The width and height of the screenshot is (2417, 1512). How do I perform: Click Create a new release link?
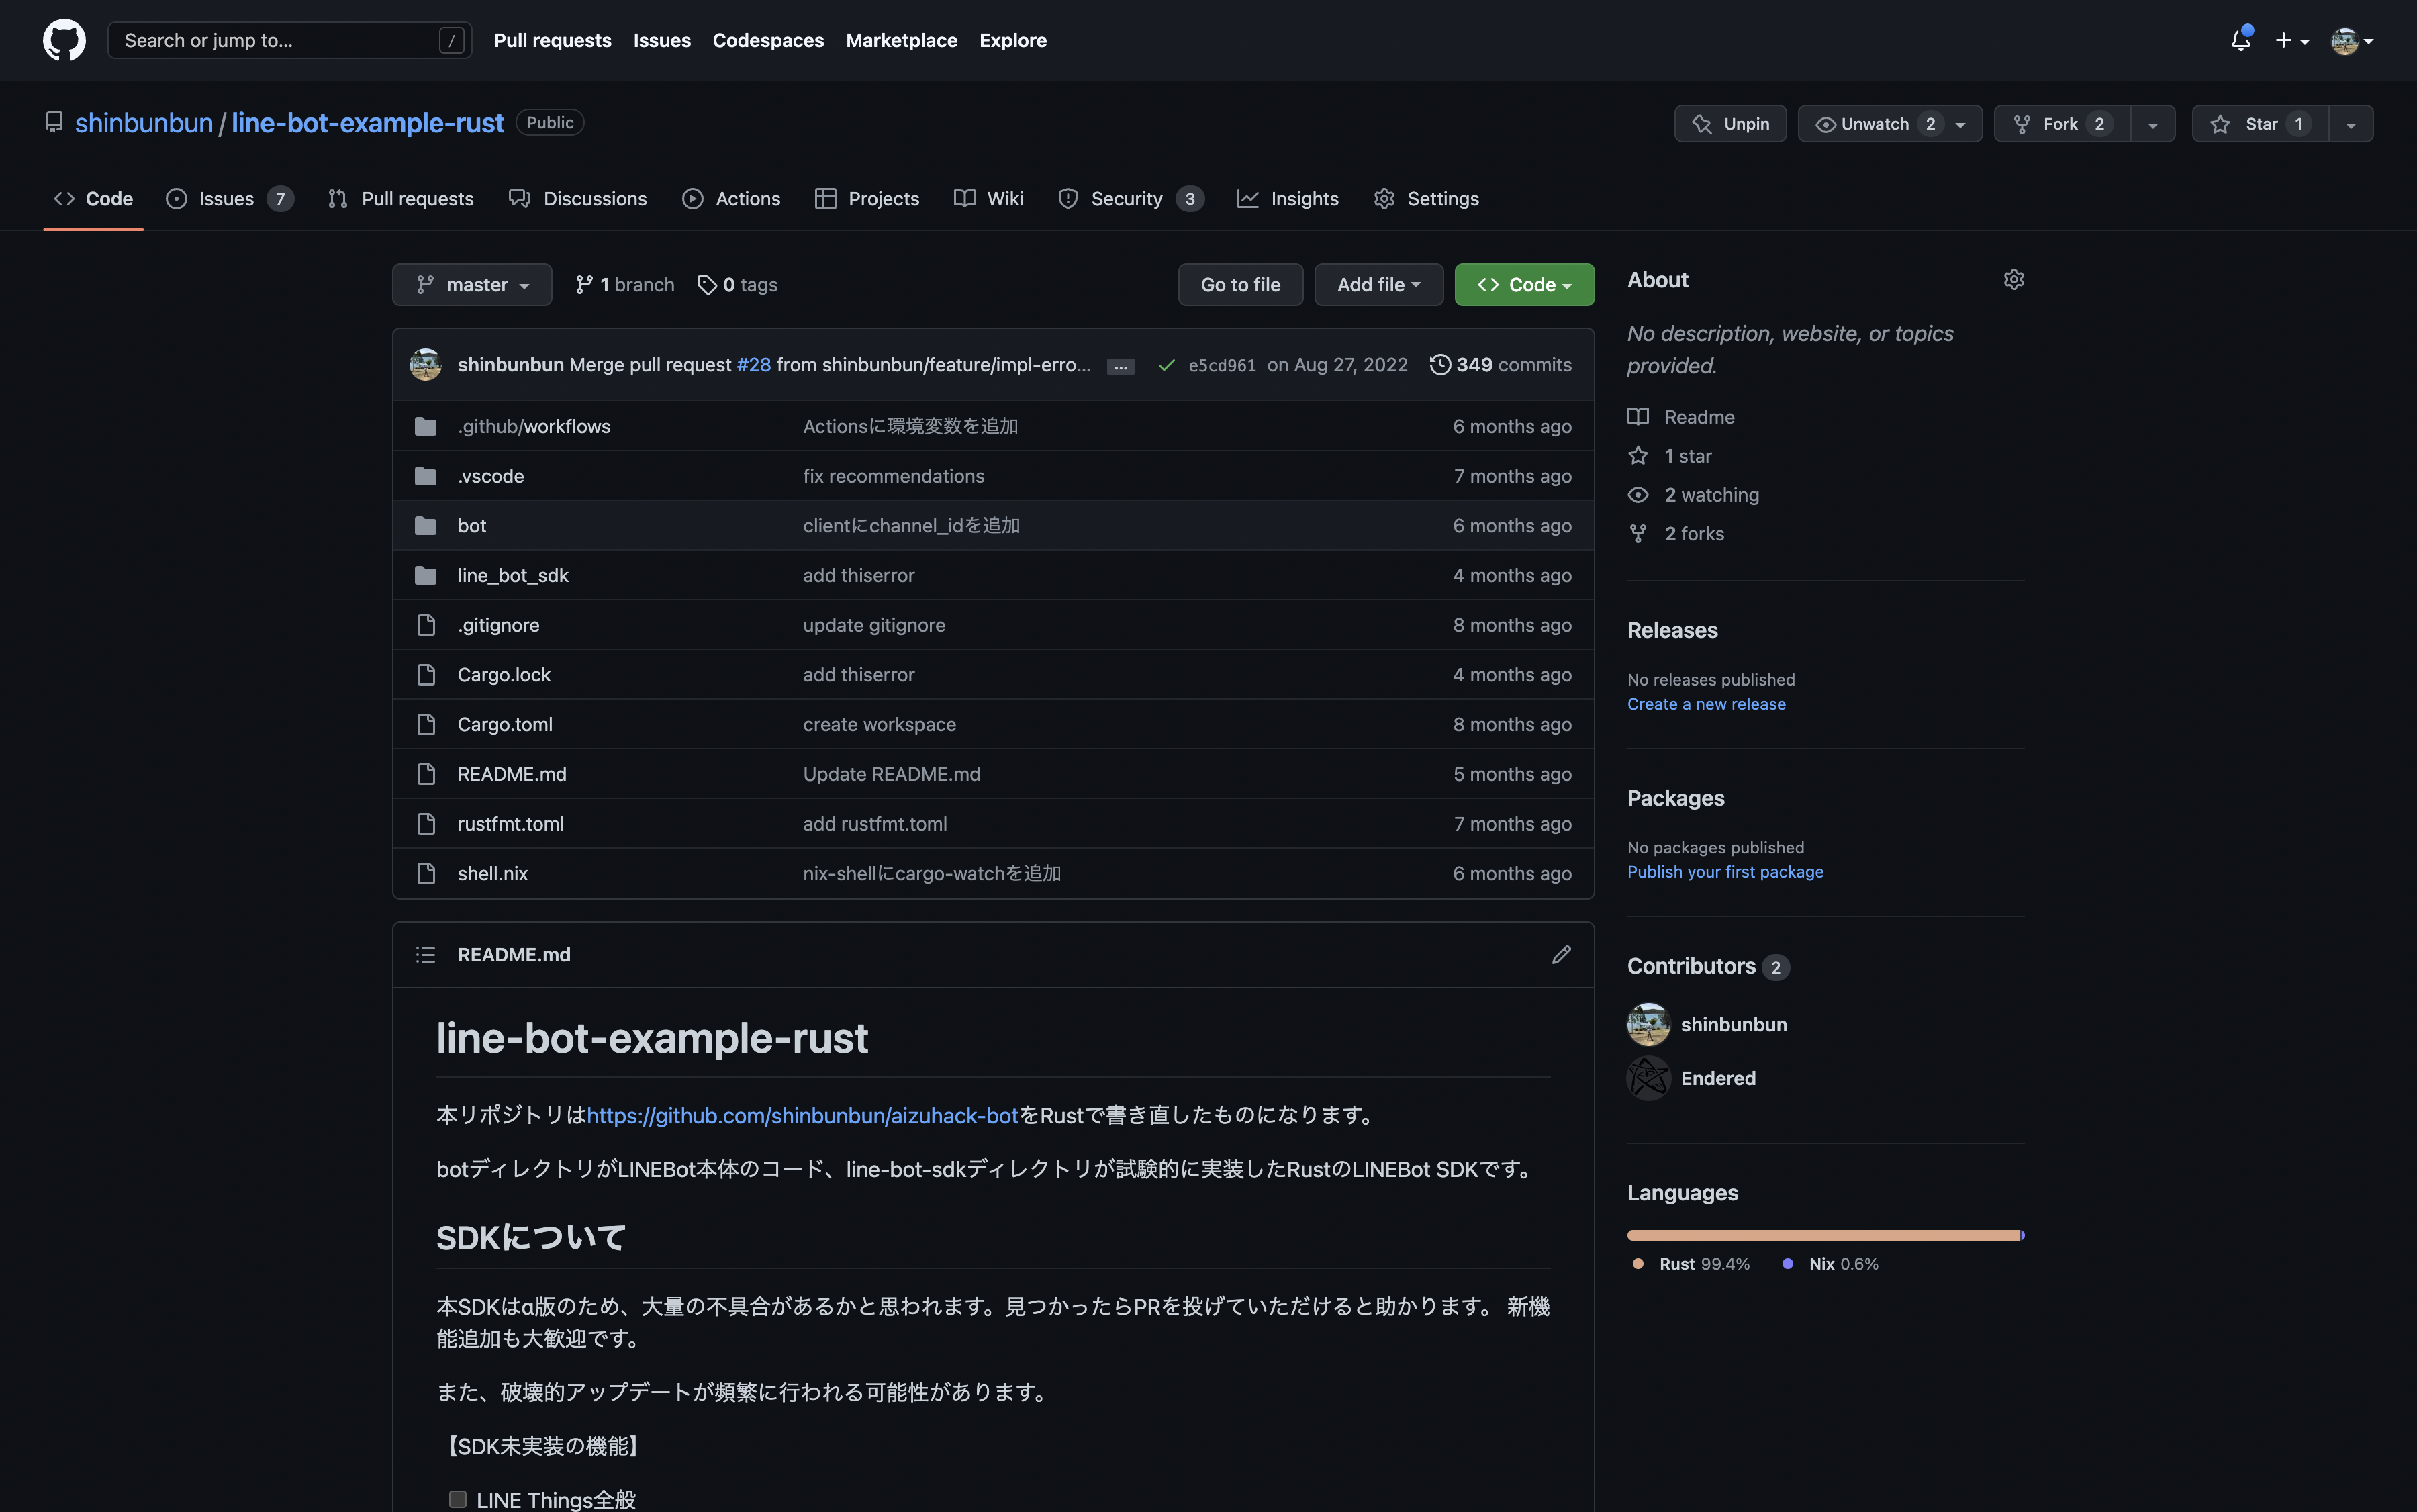tap(1706, 704)
